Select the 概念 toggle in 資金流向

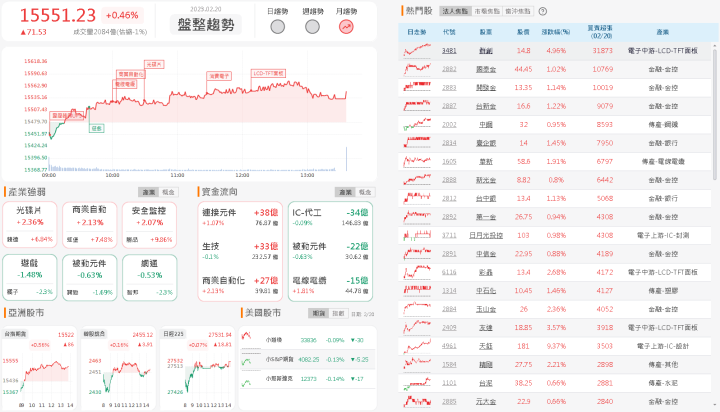click(365, 192)
